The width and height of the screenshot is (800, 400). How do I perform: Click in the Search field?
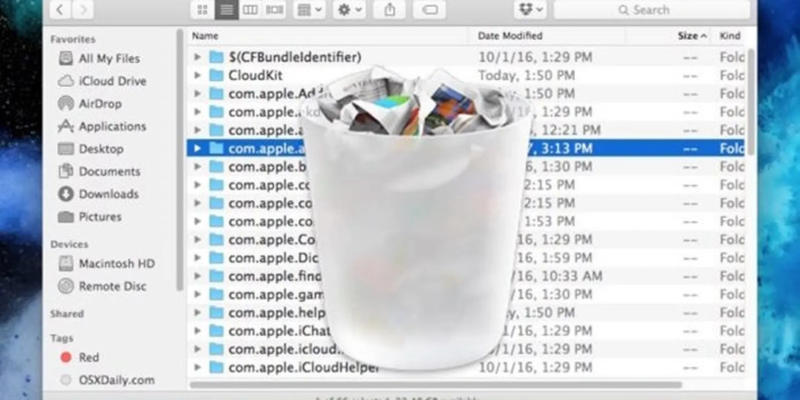pyautogui.click(x=652, y=10)
